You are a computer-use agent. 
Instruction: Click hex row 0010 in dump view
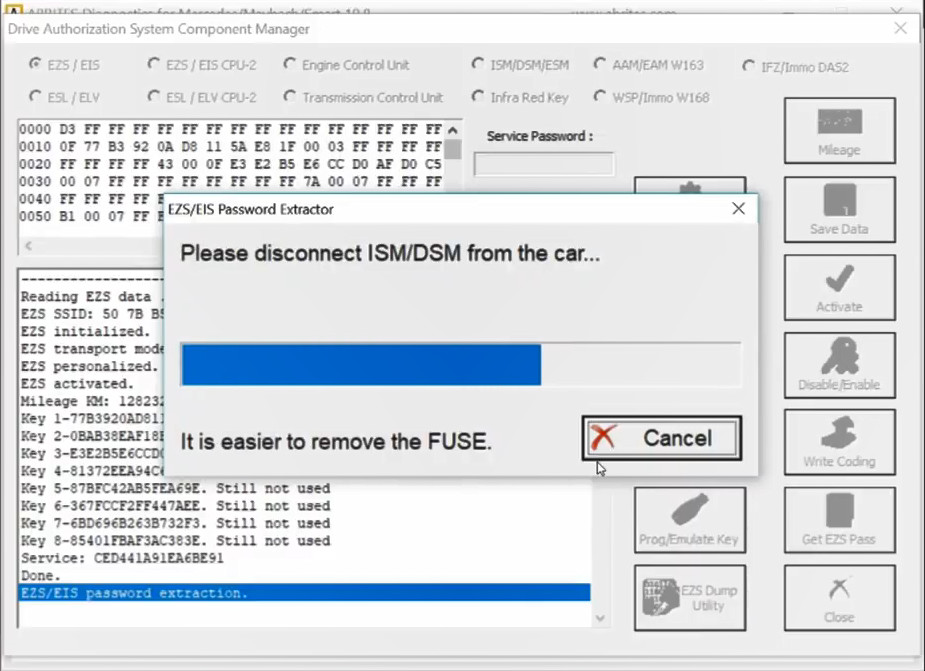(x=231, y=146)
